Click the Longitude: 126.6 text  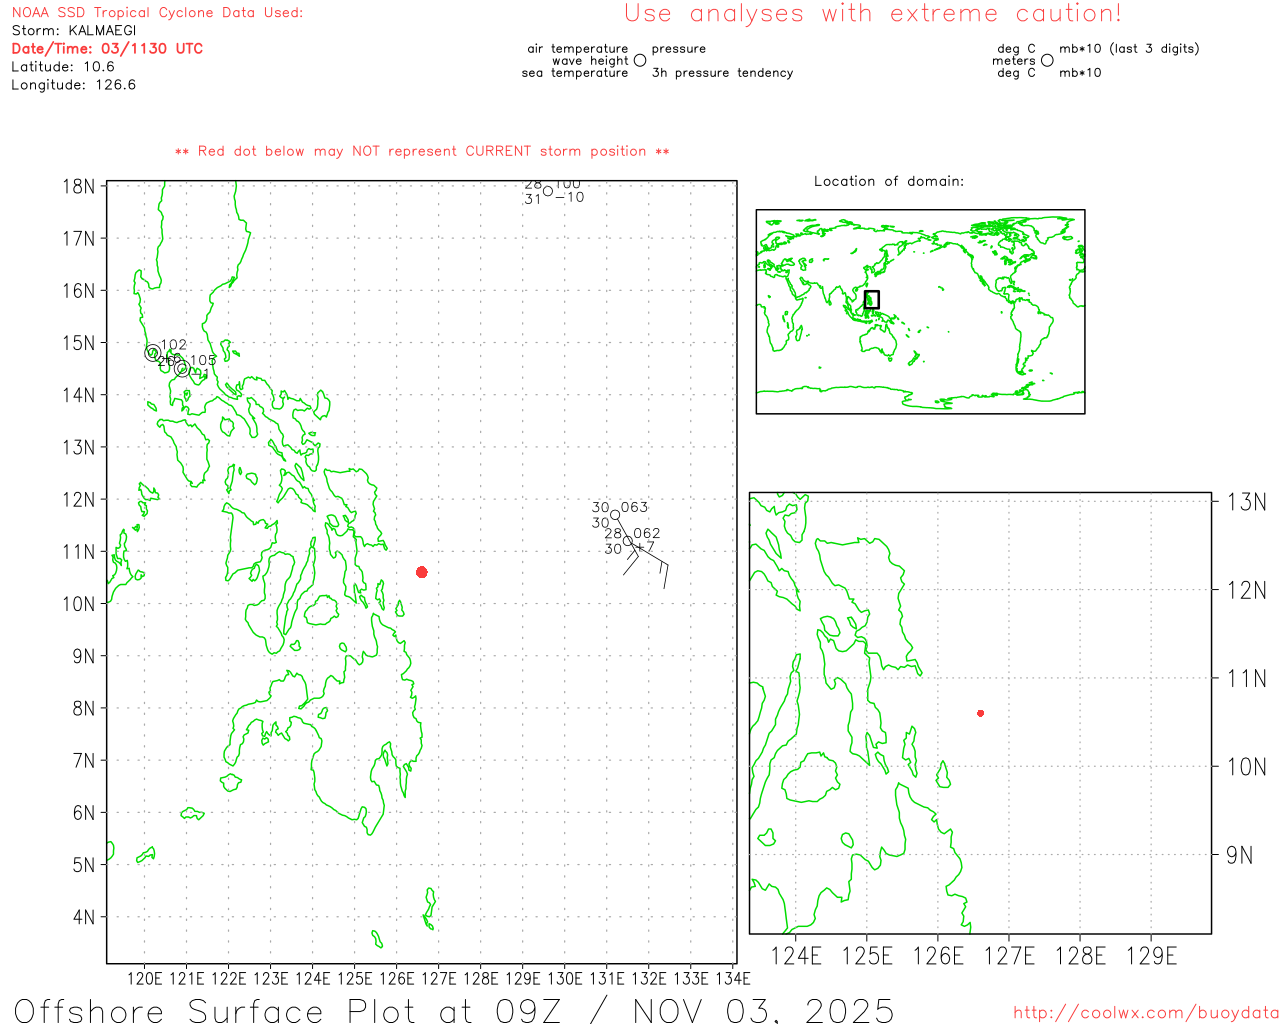coord(74,85)
